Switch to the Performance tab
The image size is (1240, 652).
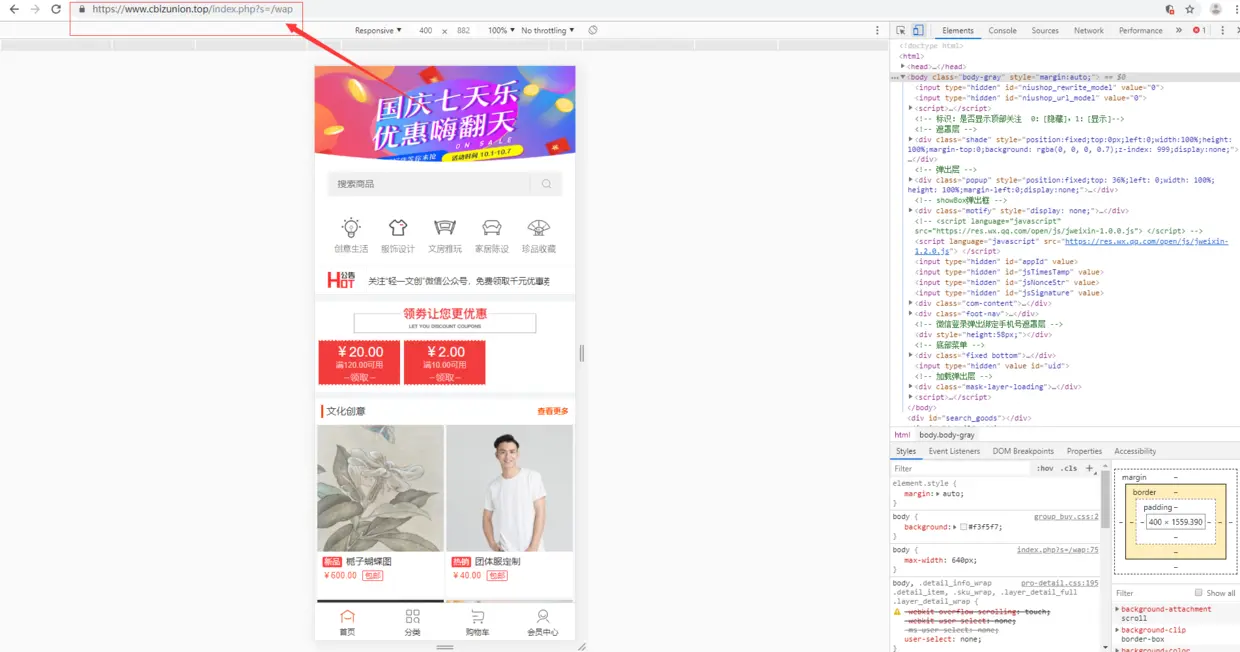[1141, 31]
